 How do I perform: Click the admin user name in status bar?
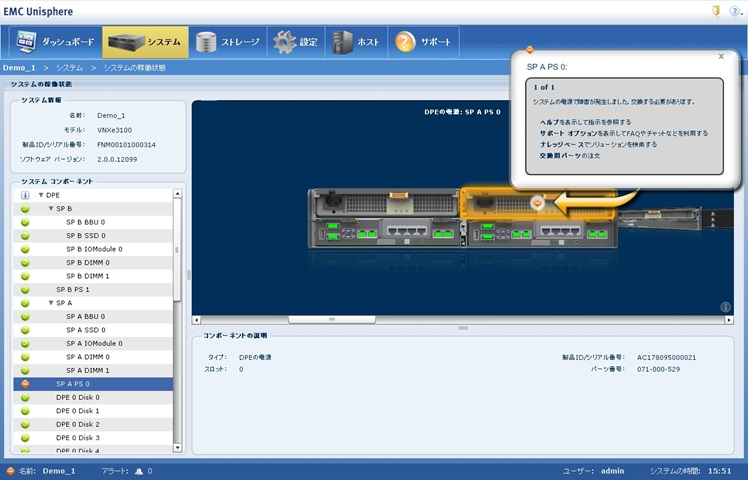[613, 471]
